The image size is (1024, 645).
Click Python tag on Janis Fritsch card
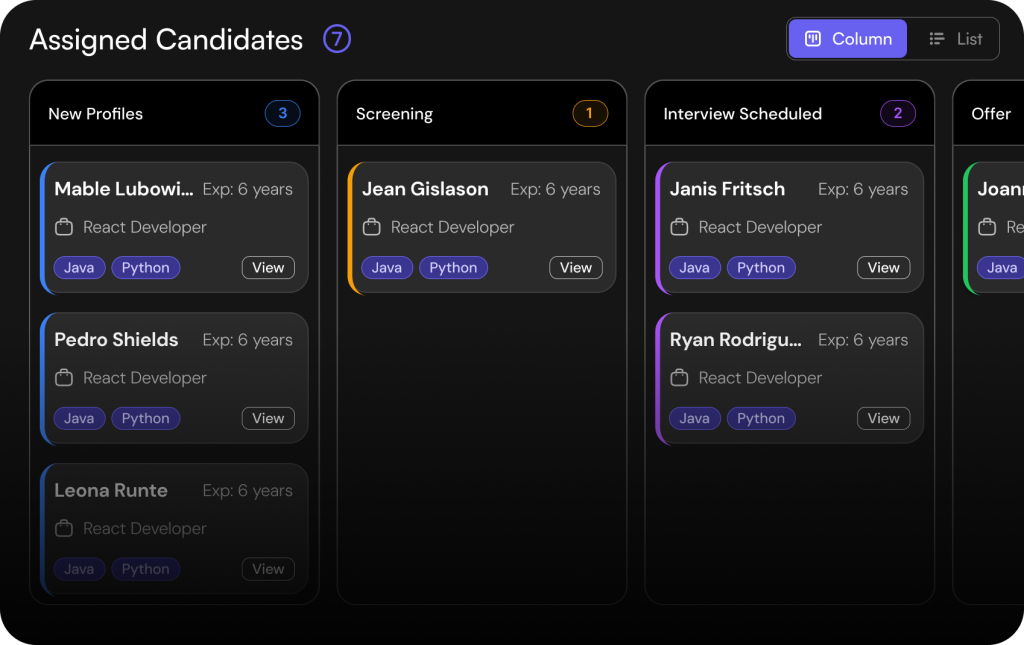coord(761,268)
